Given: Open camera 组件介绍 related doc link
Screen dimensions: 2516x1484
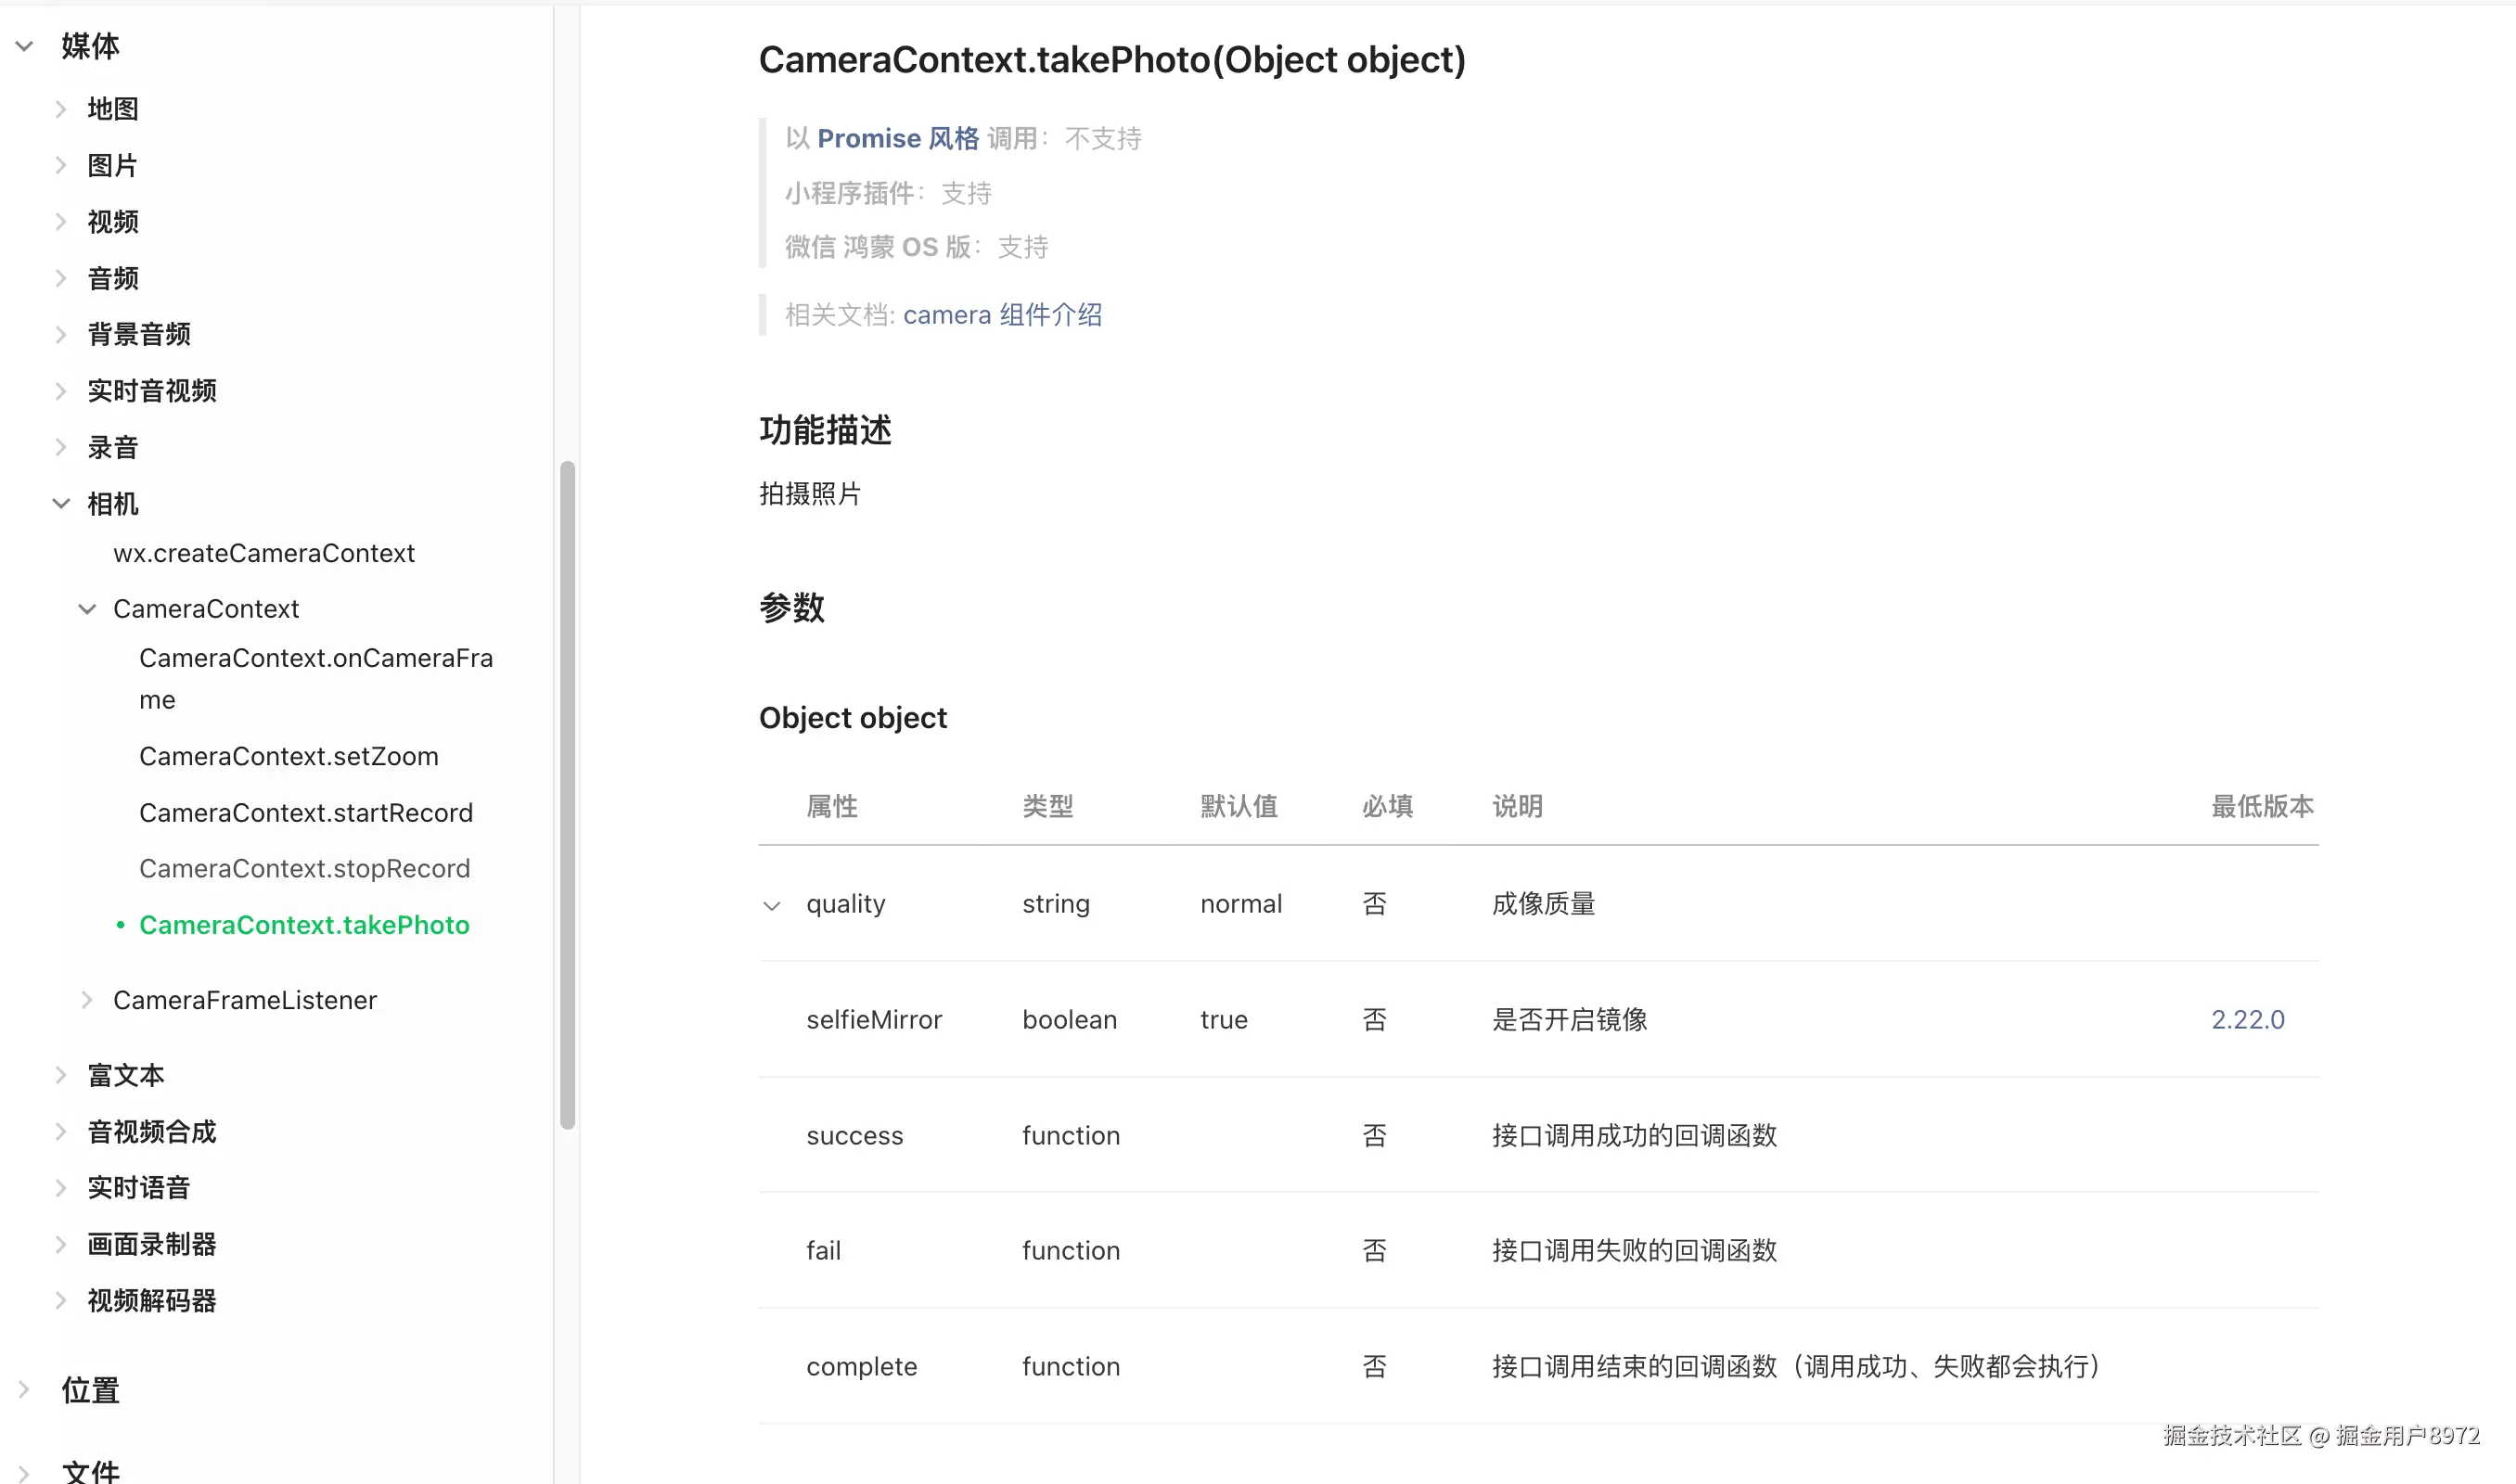Looking at the screenshot, I should [x=1002, y=315].
